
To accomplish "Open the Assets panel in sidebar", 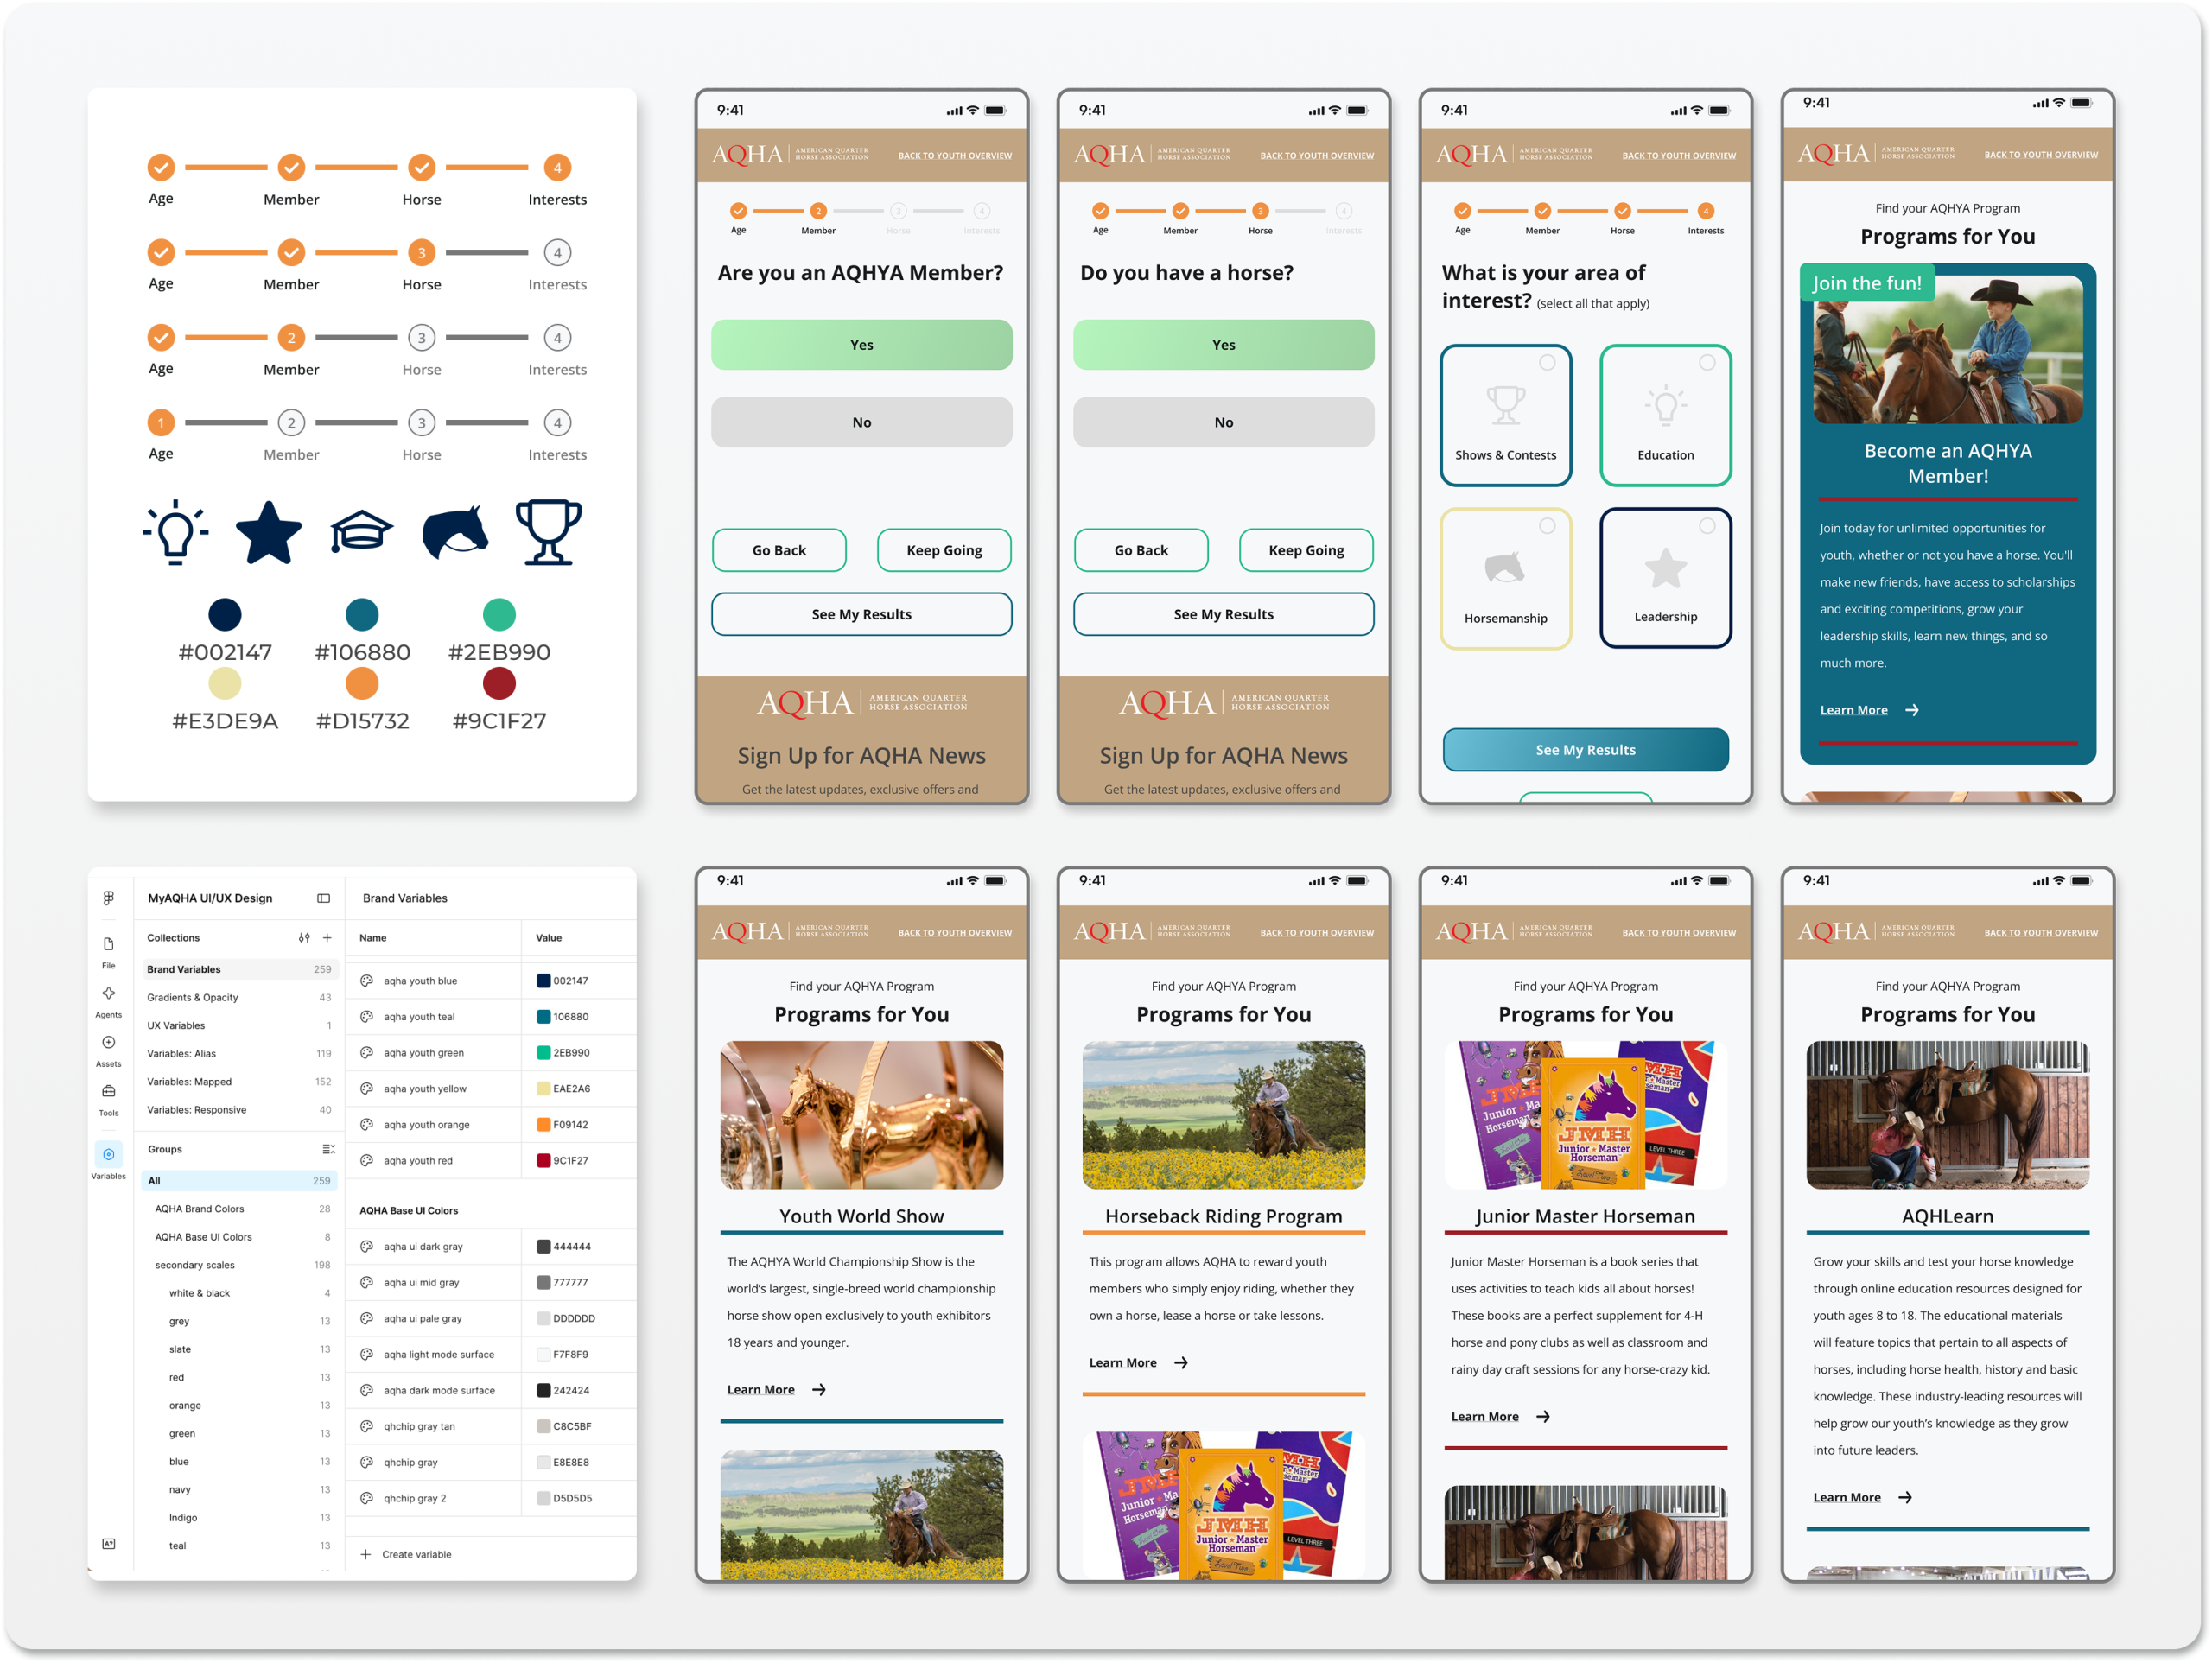I will pyautogui.click(x=108, y=1050).
